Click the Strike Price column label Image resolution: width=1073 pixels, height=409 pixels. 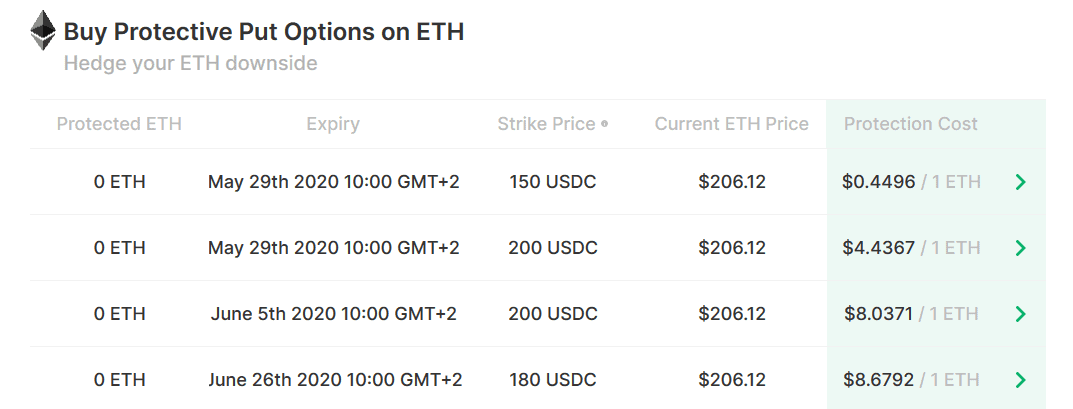point(546,125)
